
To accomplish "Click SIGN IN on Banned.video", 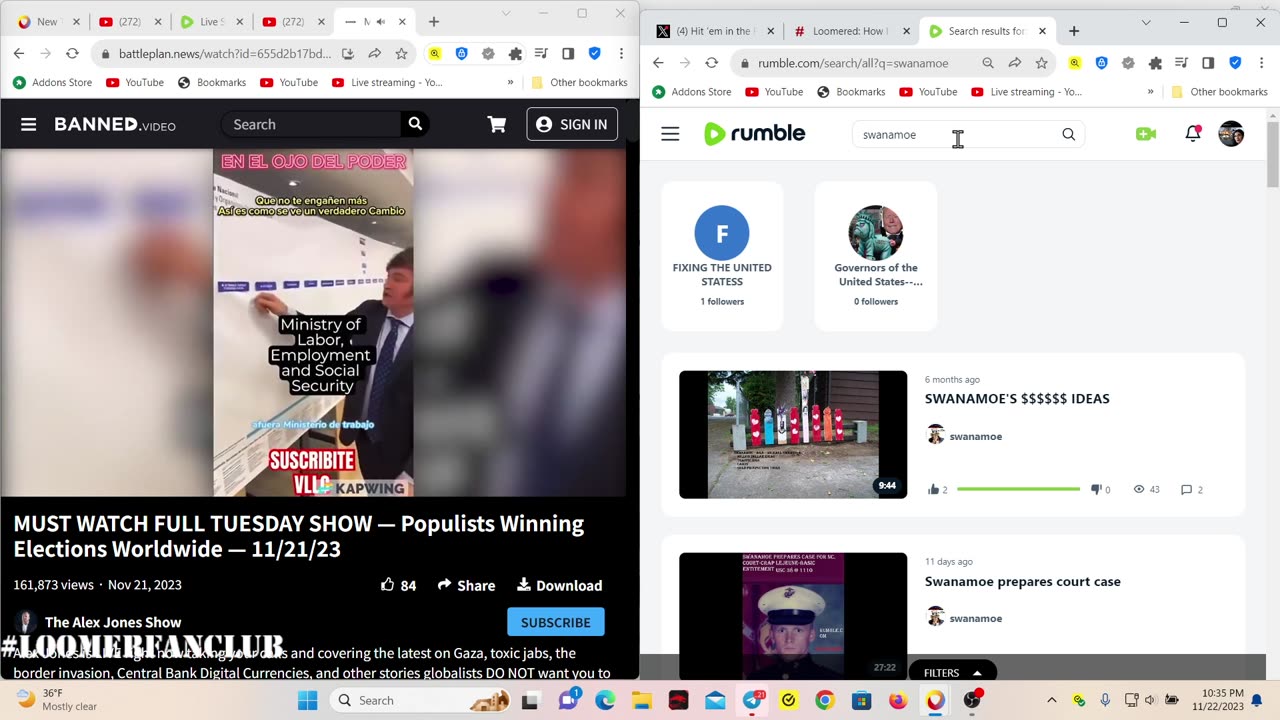I will pos(572,124).
